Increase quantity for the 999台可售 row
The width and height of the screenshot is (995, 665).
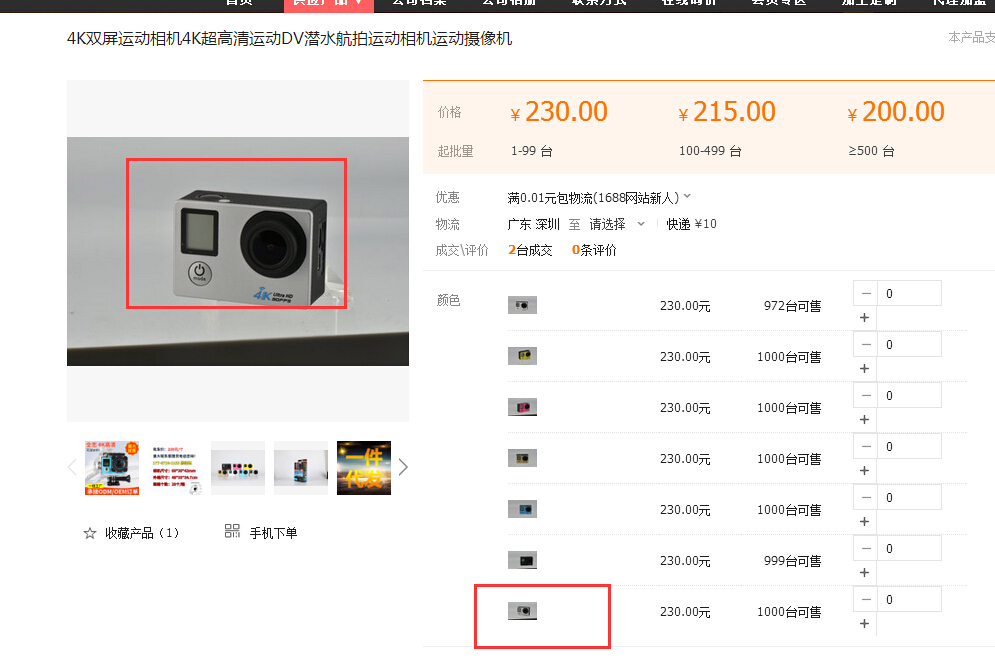[864, 573]
